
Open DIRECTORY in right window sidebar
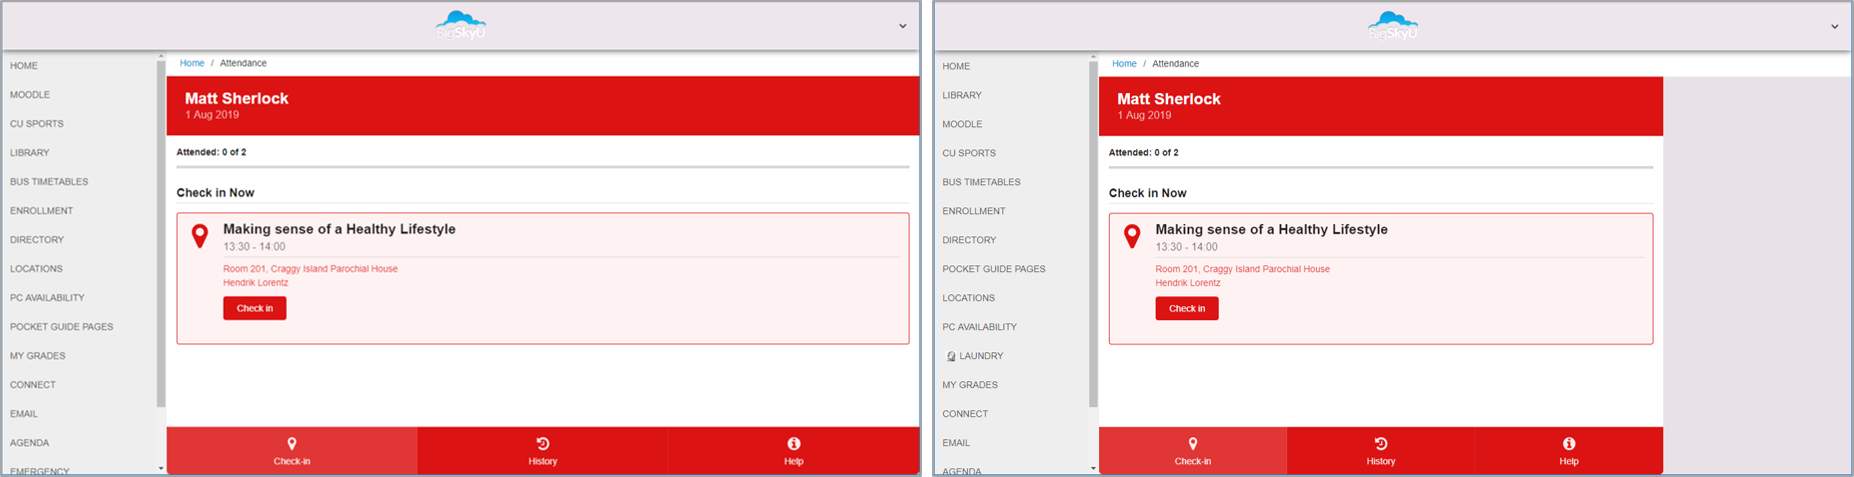(x=969, y=240)
